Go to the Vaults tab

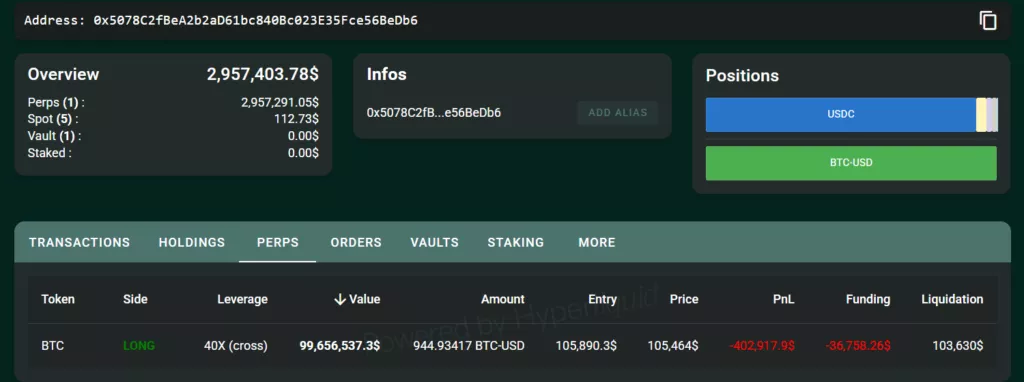[434, 242]
